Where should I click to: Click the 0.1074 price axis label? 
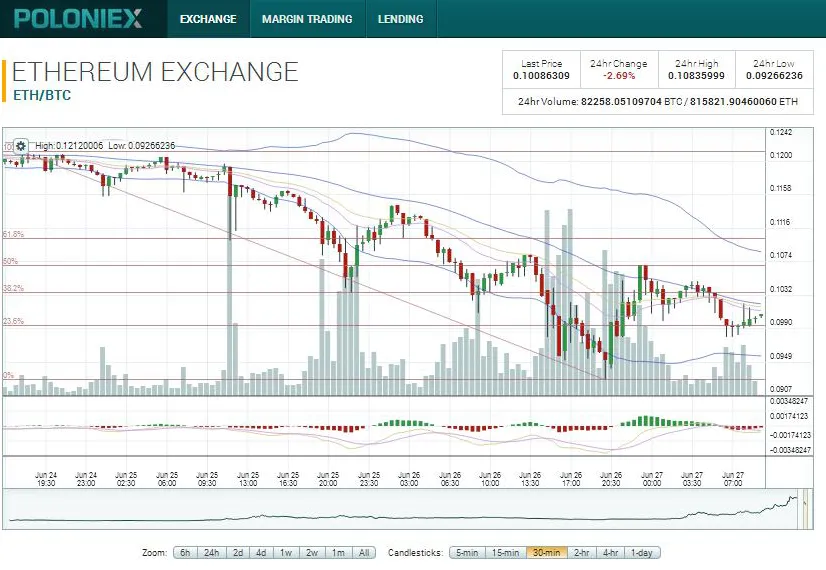(781, 255)
